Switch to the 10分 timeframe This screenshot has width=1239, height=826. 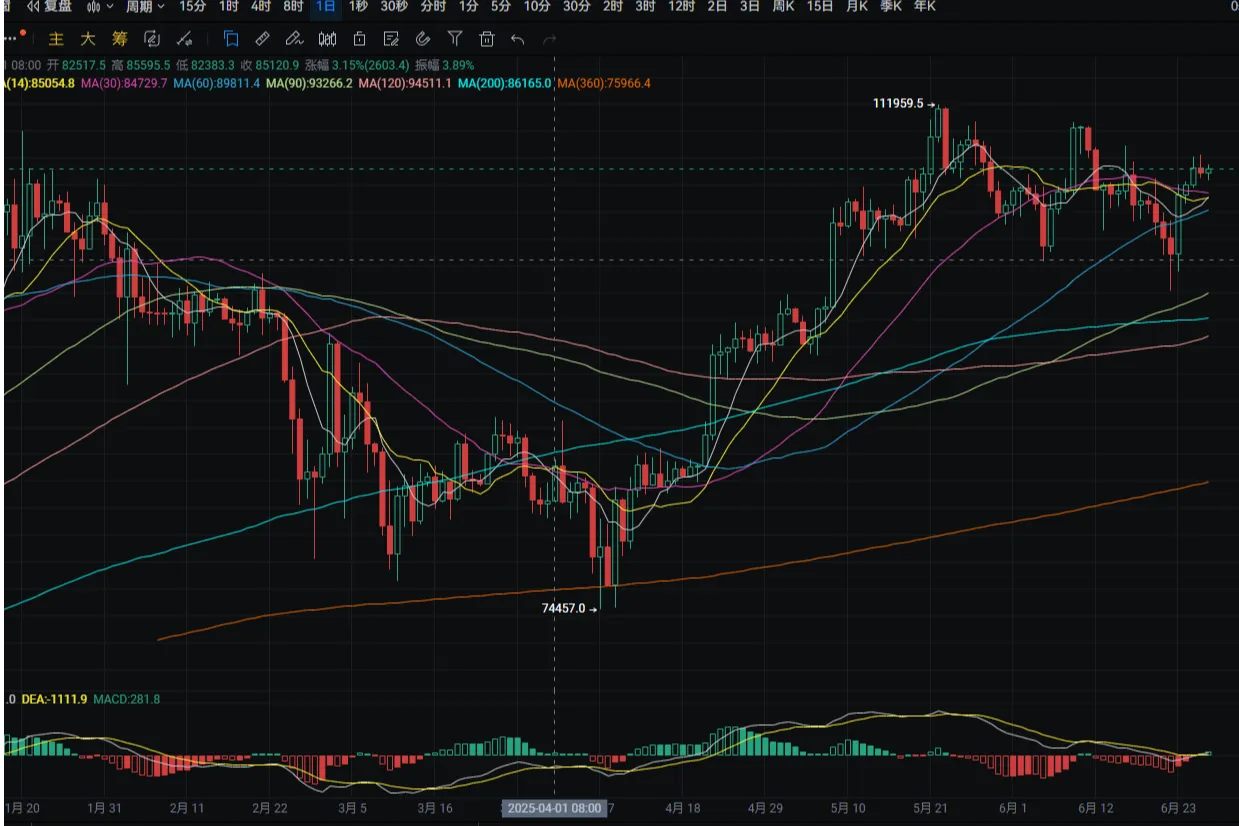tap(537, 6)
